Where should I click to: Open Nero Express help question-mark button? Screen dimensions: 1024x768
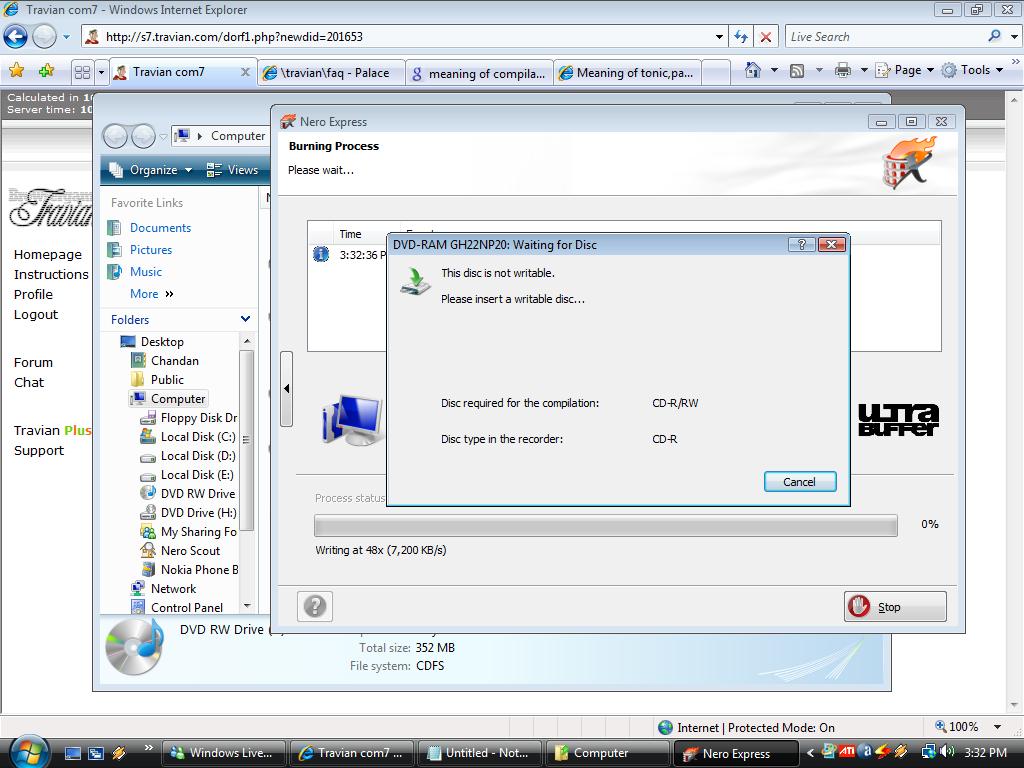(x=315, y=607)
